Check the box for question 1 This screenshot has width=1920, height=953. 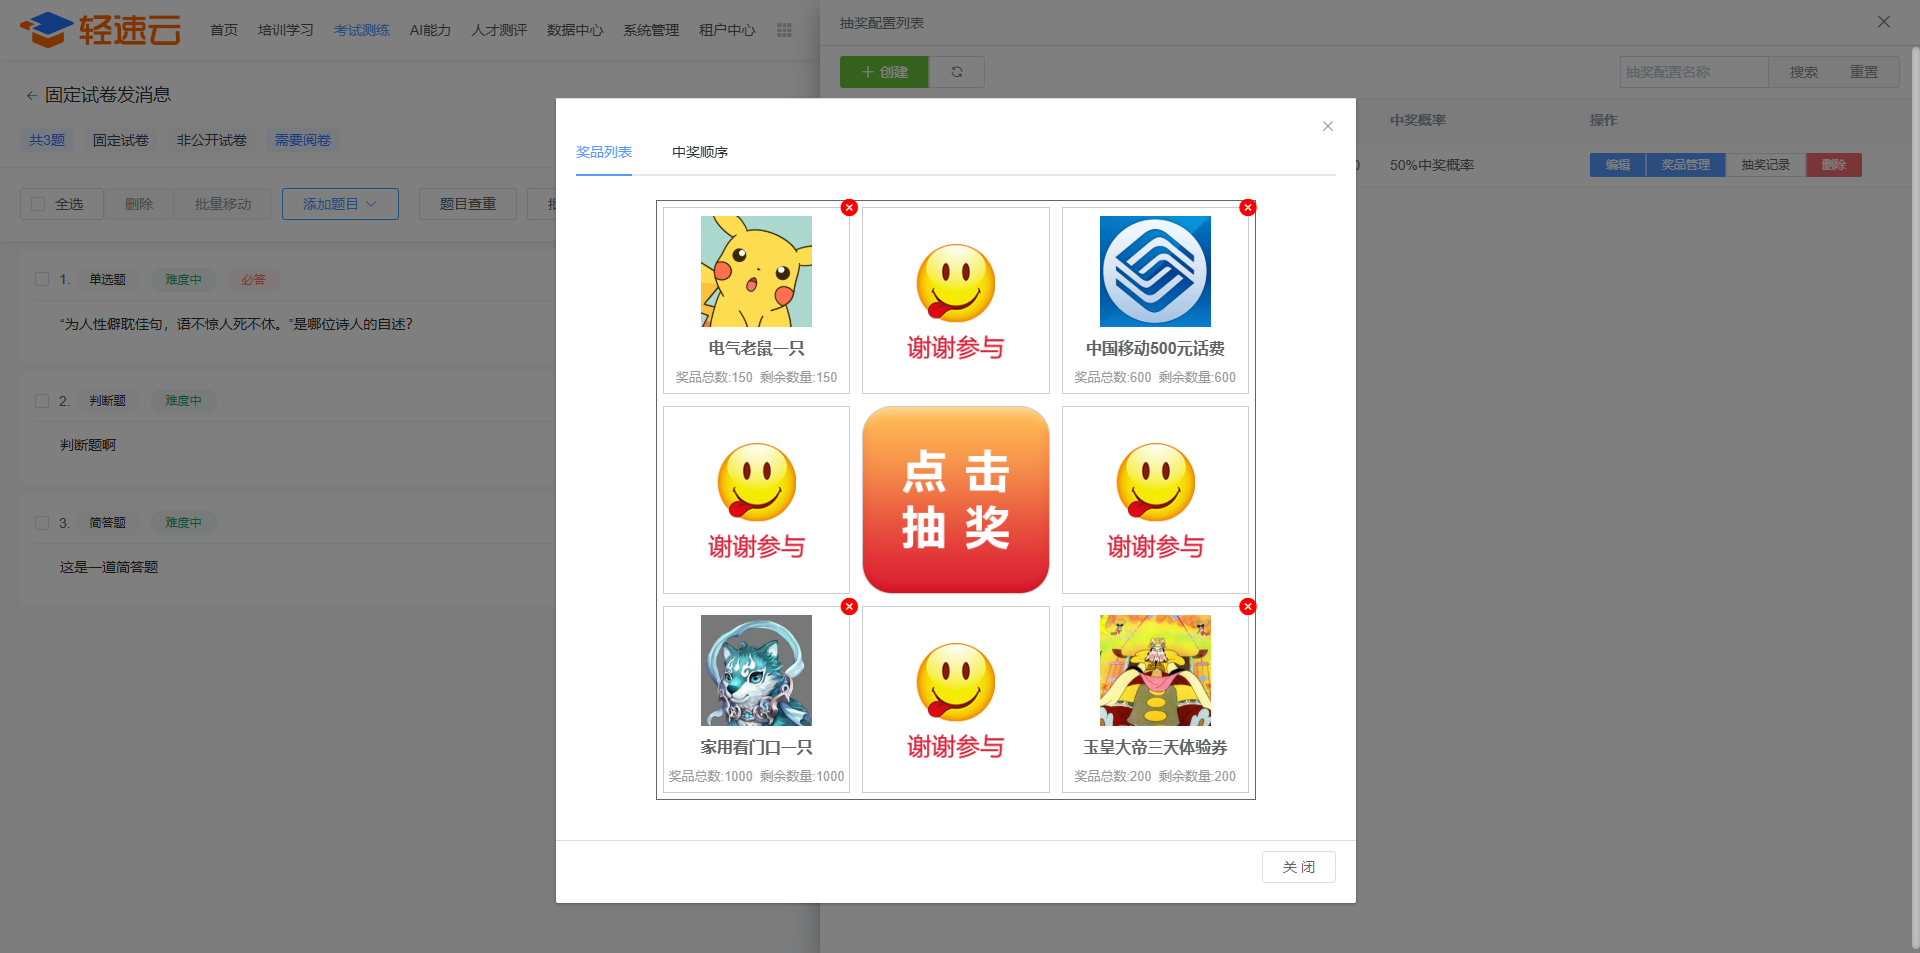pos(42,279)
